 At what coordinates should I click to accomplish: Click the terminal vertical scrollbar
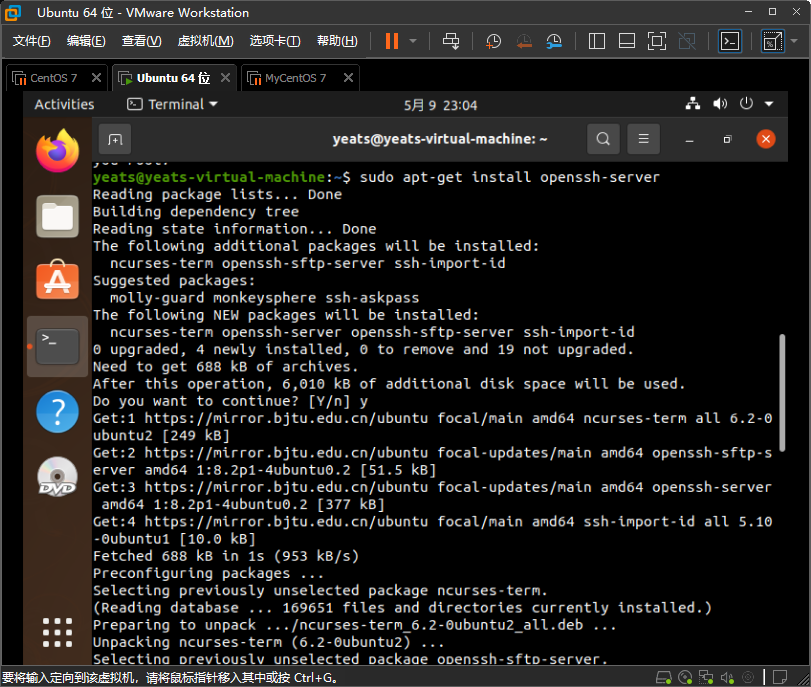coord(782,393)
